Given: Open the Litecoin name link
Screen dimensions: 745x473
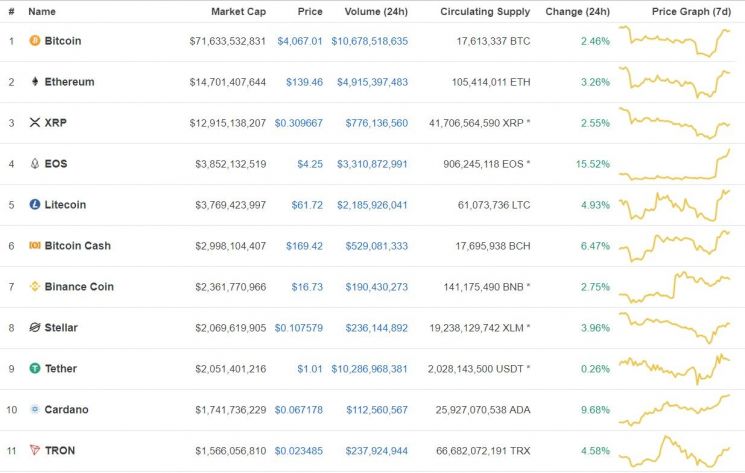Looking at the screenshot, I should click(65, 205).
